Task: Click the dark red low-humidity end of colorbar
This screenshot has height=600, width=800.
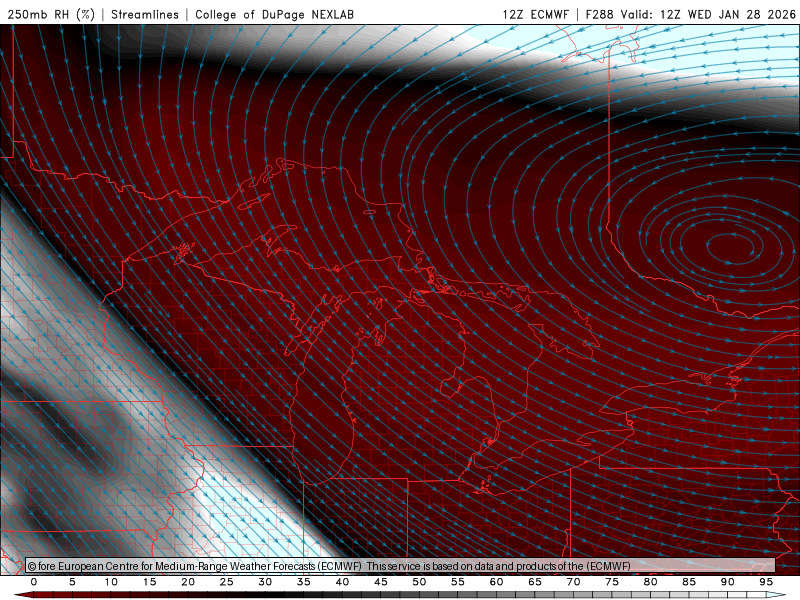Action: pyautogui.click(x=24, y=595)
